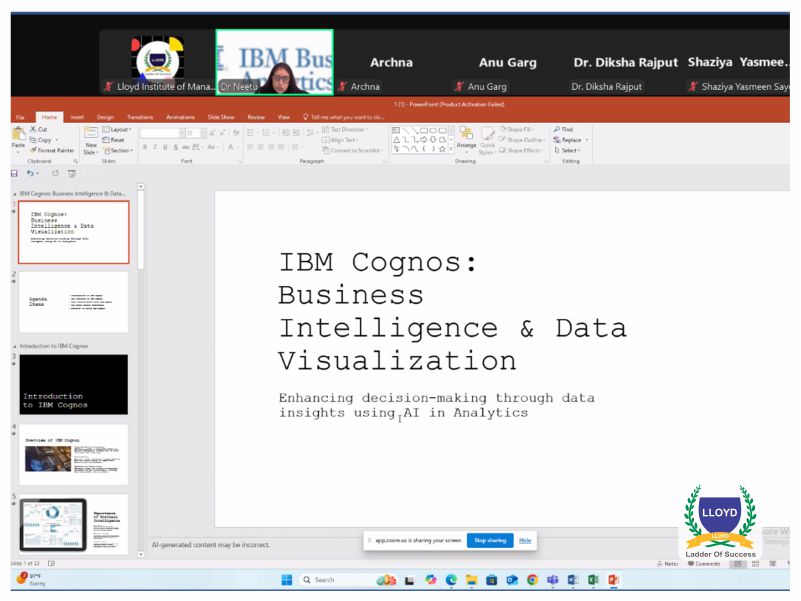Open Microsoft Teams from the taskbar
This screenshot has height=601, width=801.
[553, 580]
